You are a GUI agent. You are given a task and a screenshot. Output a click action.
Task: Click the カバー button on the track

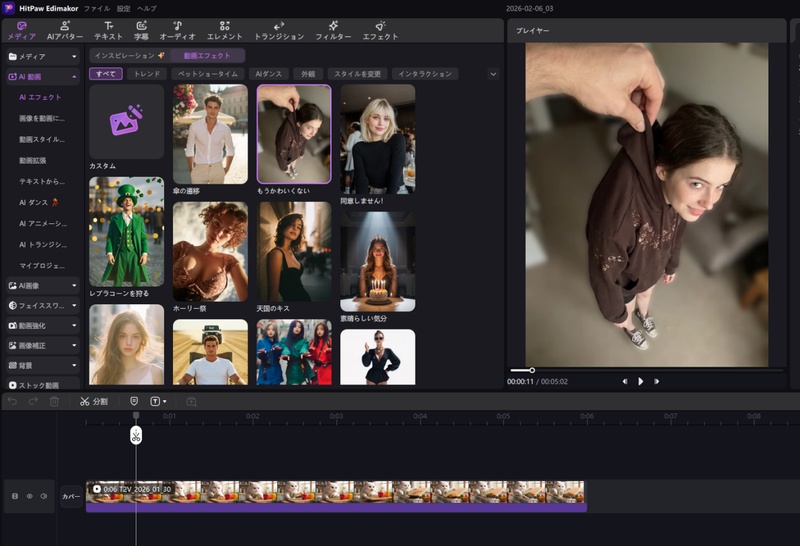[x=71, y=496]
